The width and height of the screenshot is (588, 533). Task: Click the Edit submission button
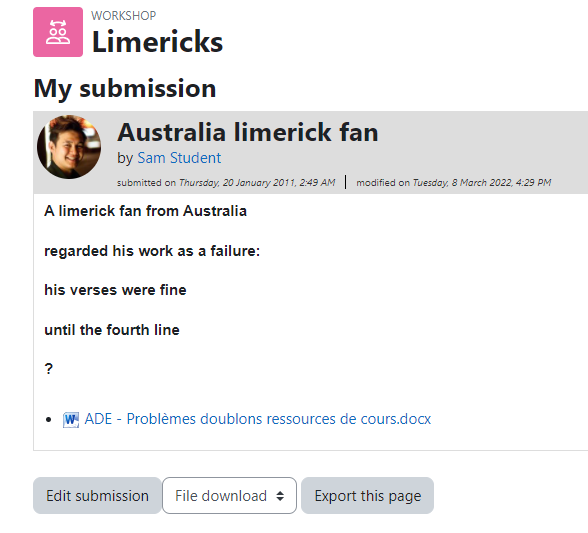coord(97,495)
